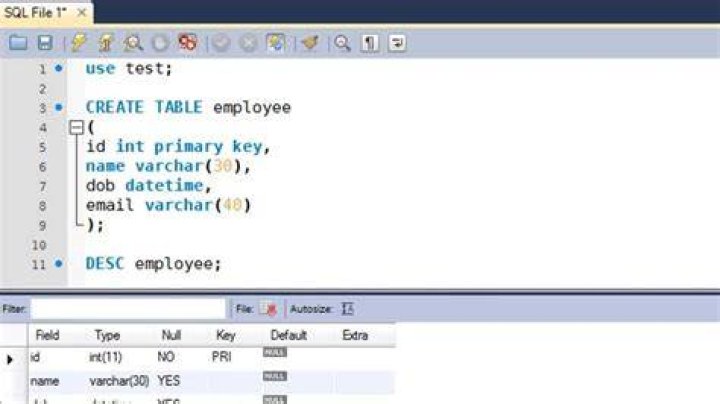Close the SQL File 1 tab
This screenshot has width=720, height=404.
coord(82,12)
